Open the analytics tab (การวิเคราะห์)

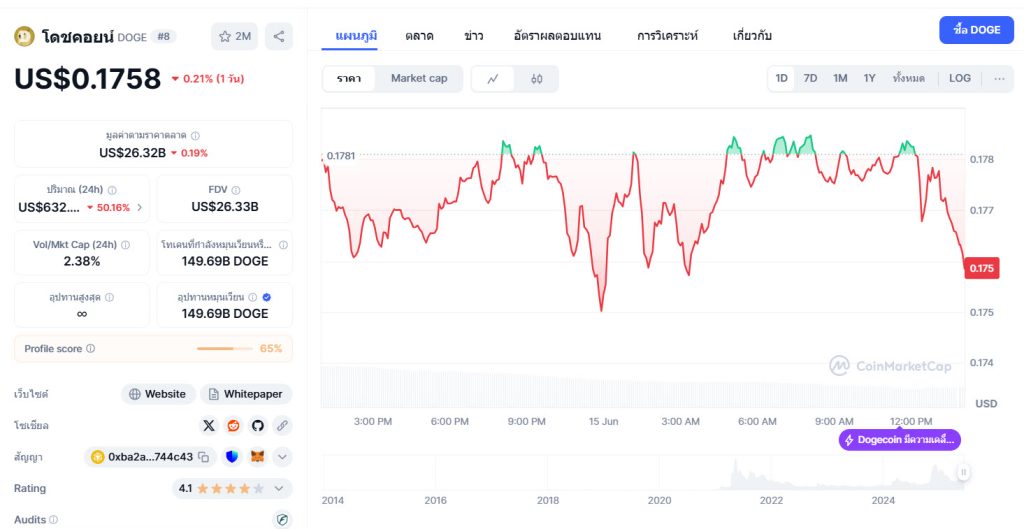667,36
